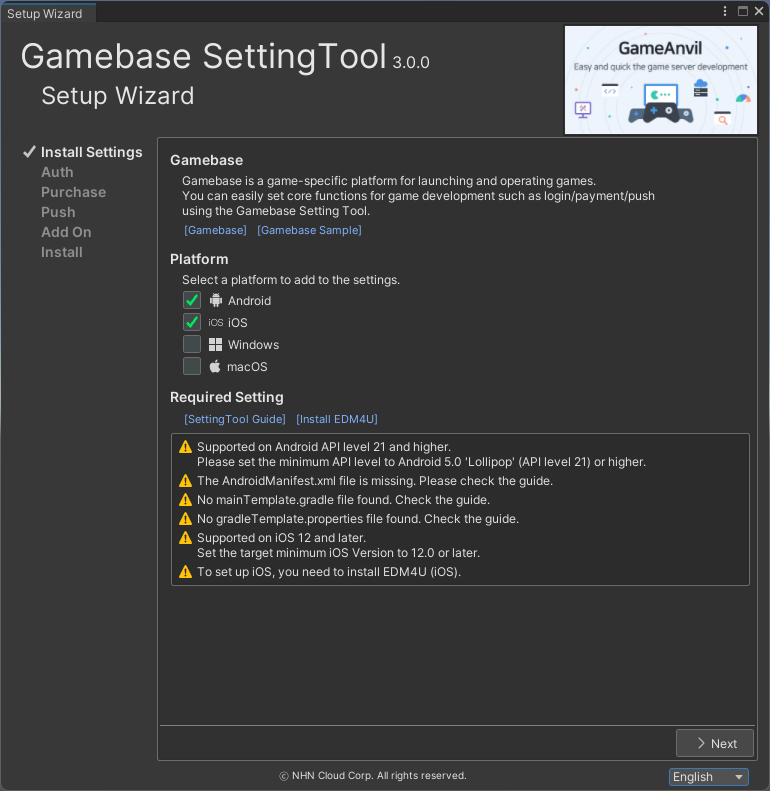Viewport: 770px width, 791px height.
Task: Click the mainTemplate.gradle warning icon
Action: (186, 500)
